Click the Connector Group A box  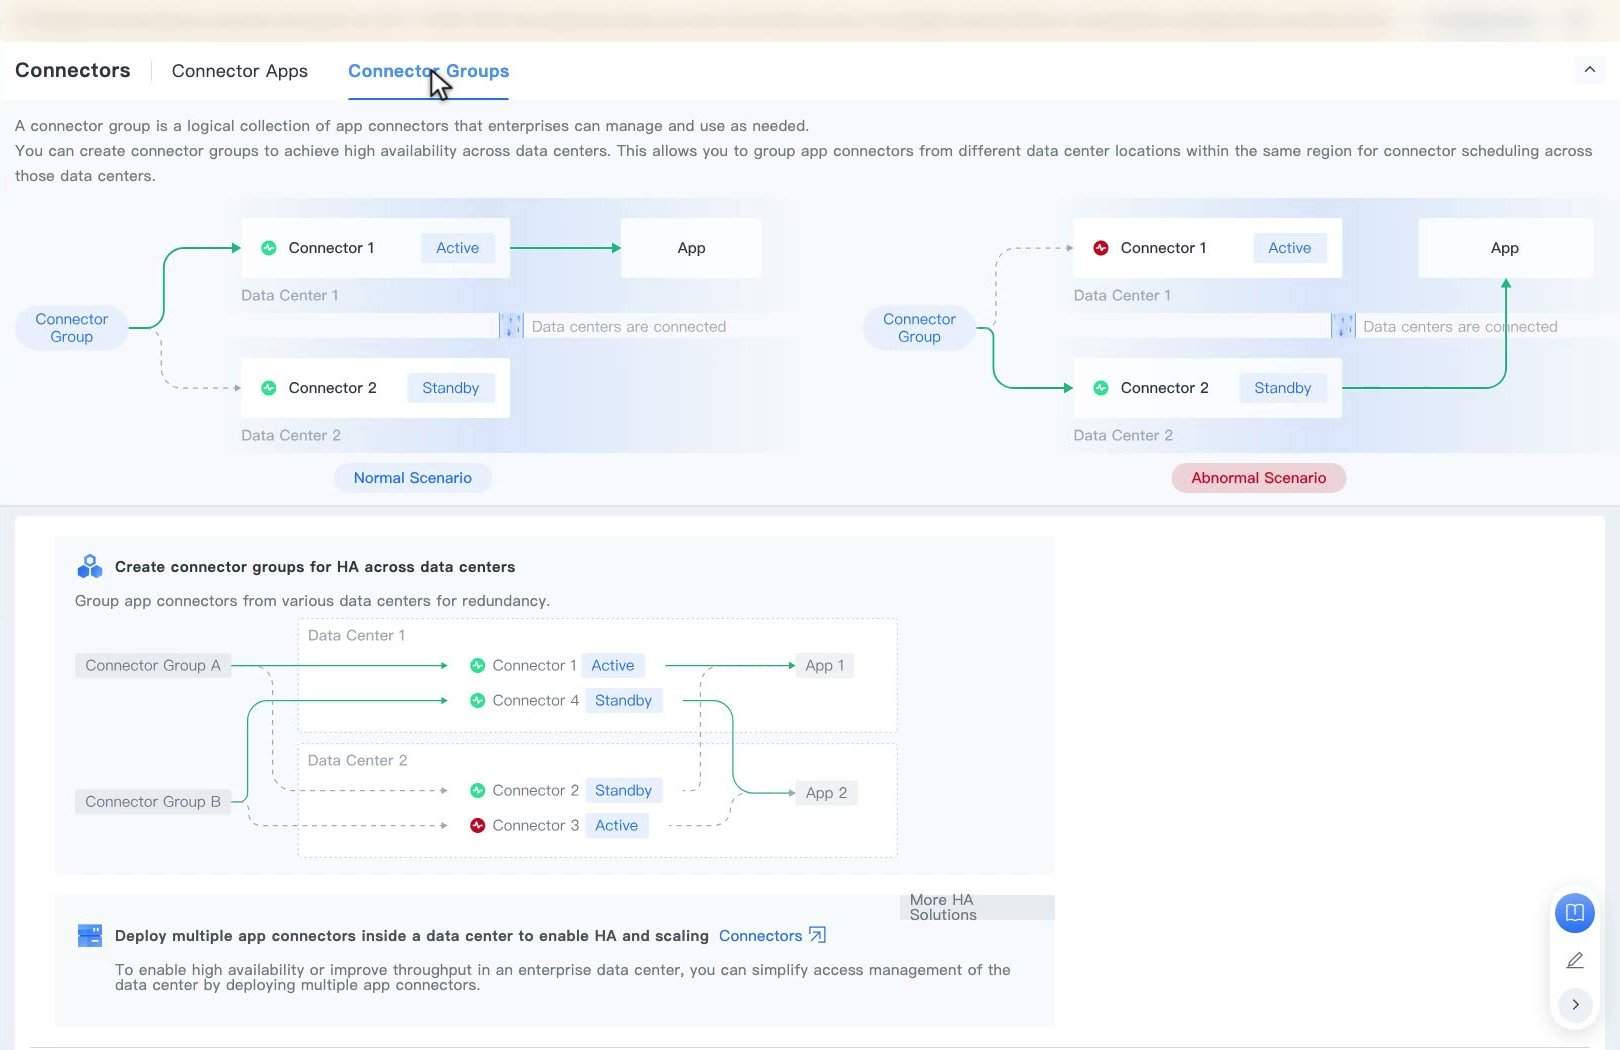153,665
